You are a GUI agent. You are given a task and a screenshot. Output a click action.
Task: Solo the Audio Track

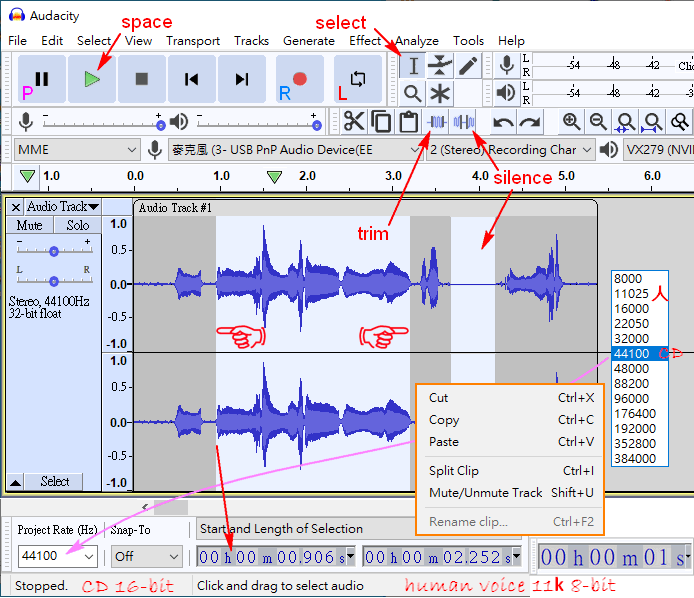coord(78,226)
